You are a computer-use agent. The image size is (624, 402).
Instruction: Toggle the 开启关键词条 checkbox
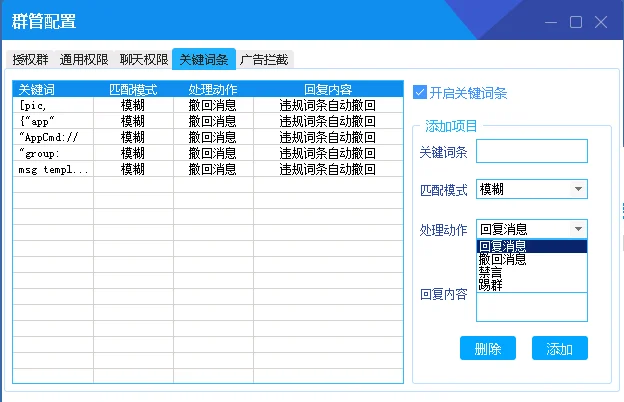coord(420,92)
